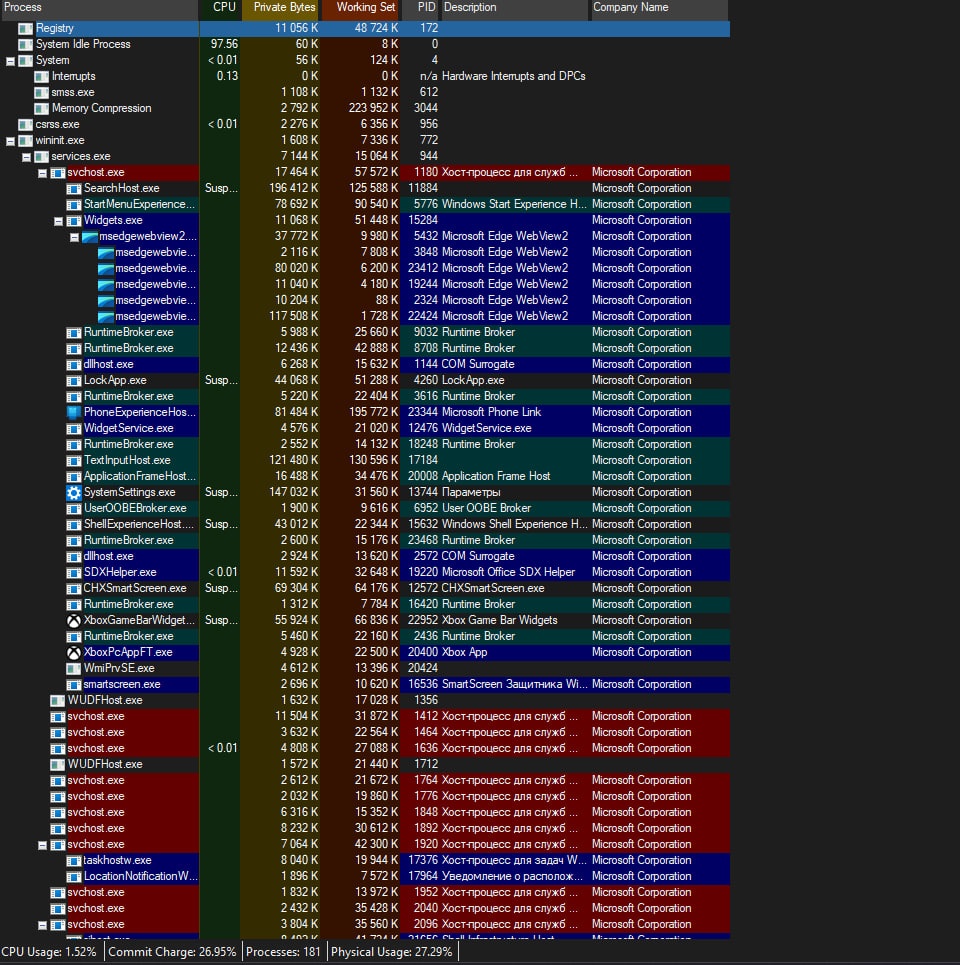Collapse the Widgets.exe tree node
Screen dimensions: 960x965
[58, 221]
